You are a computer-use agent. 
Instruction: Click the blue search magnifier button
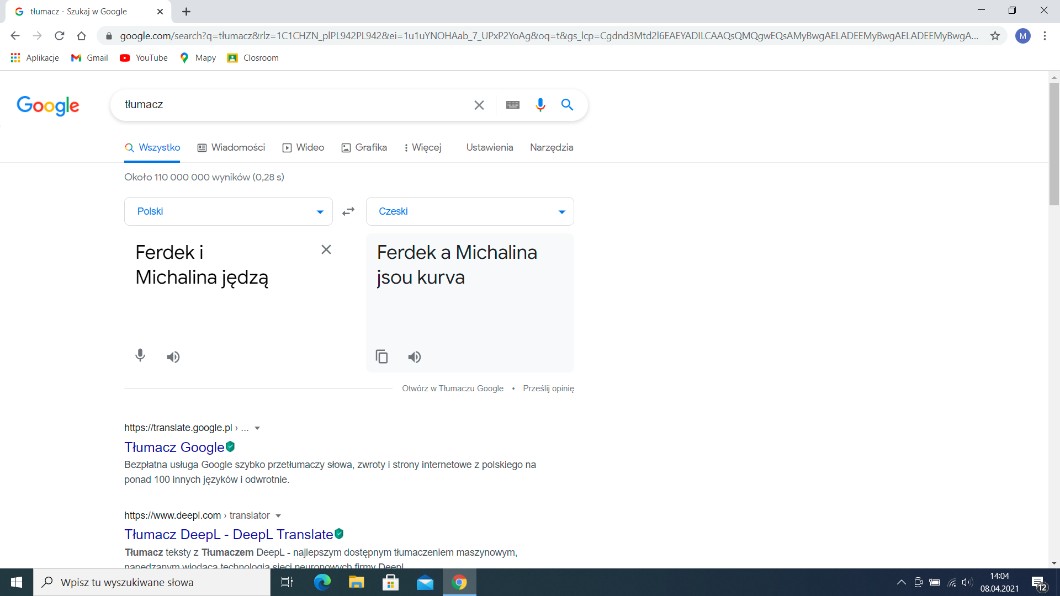point(567,105)
